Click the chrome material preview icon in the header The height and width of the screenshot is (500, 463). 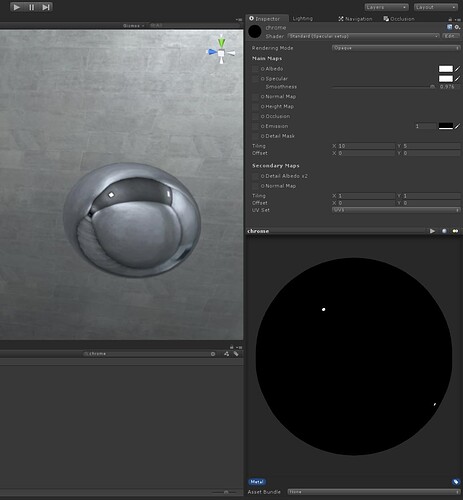(x=255, y=31)
